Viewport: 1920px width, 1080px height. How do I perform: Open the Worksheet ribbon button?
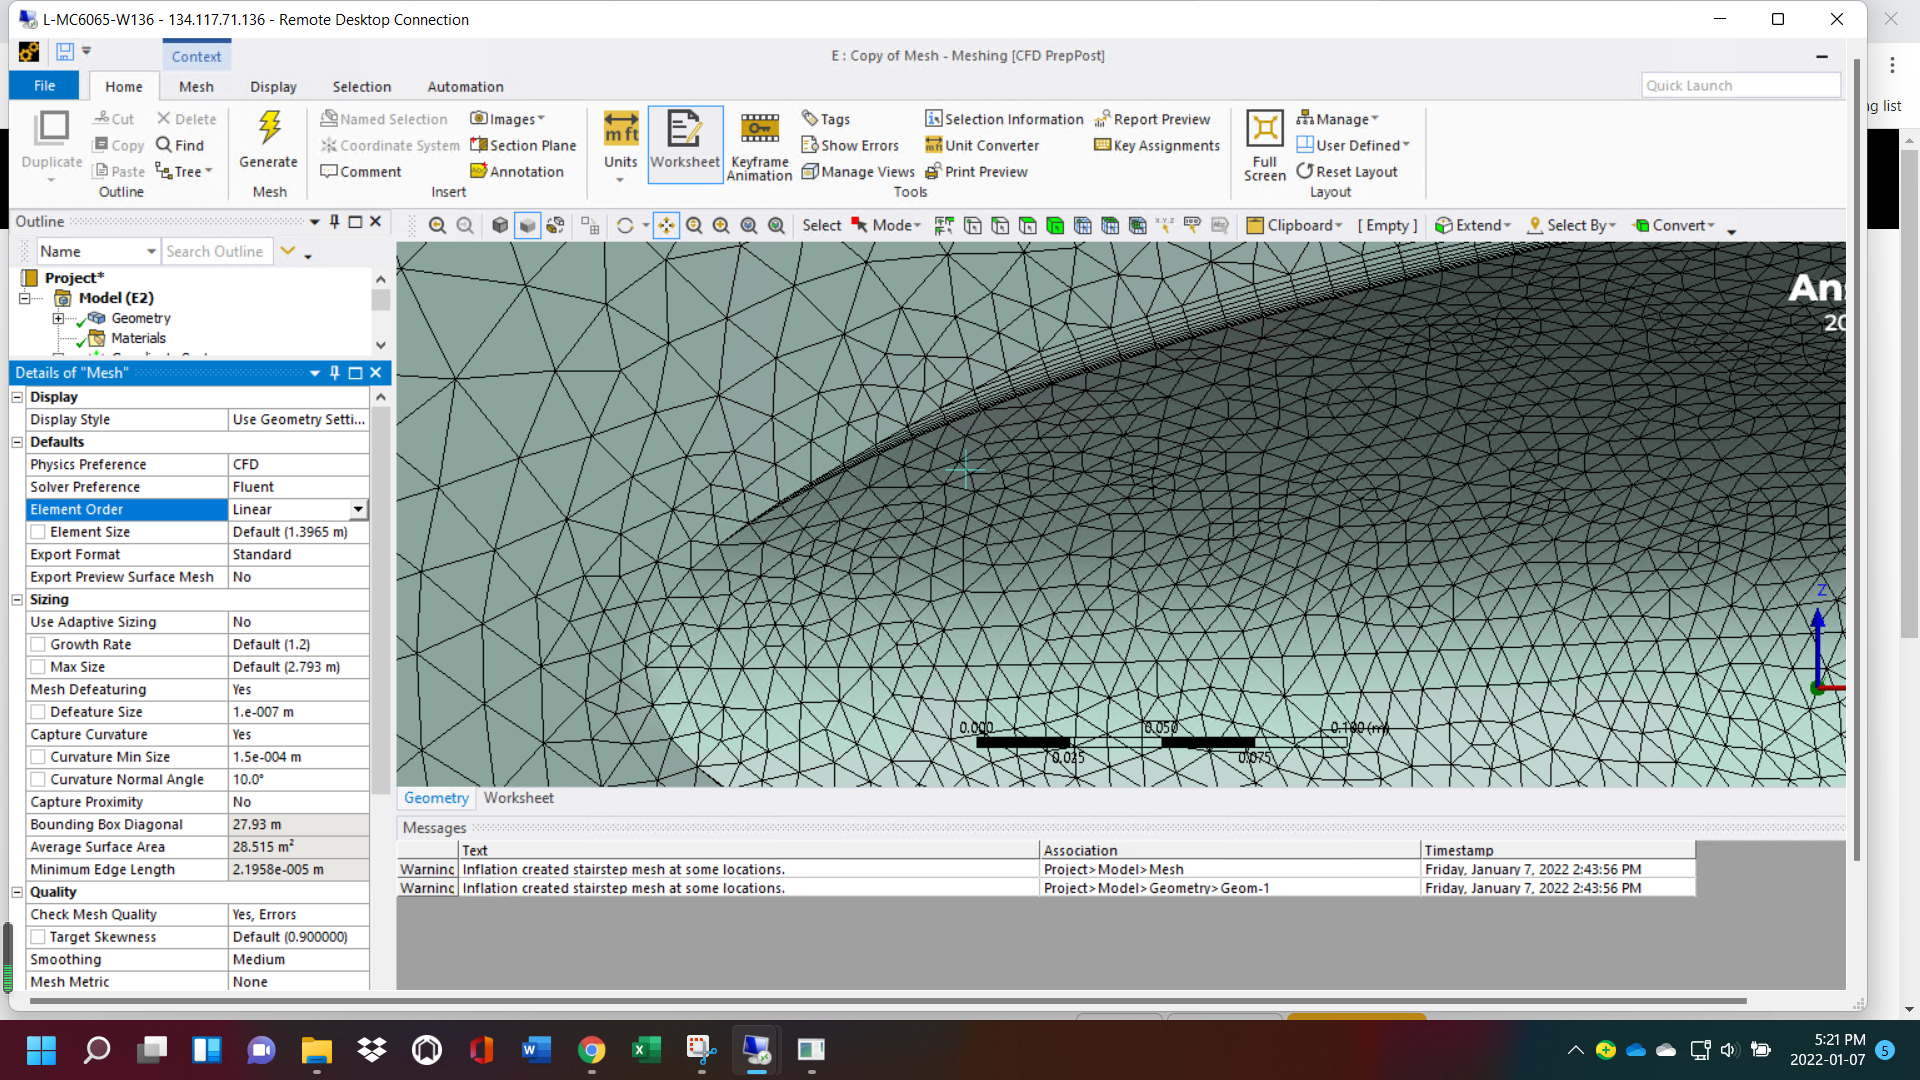point(685,143)
